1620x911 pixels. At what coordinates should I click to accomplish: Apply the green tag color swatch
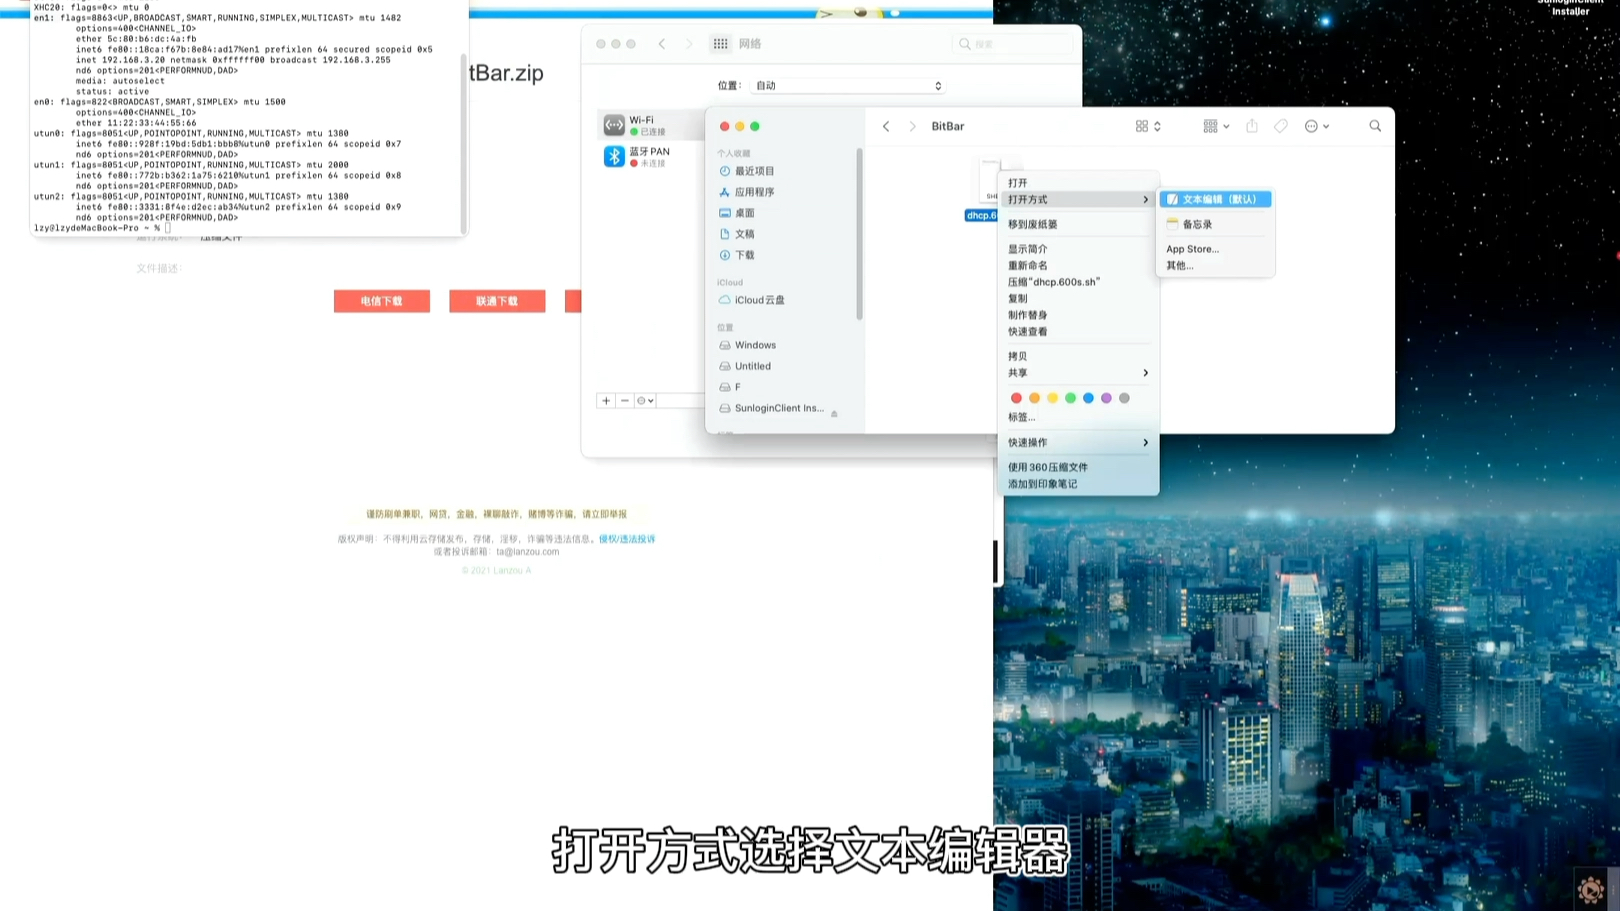(x=1070, y=397)
